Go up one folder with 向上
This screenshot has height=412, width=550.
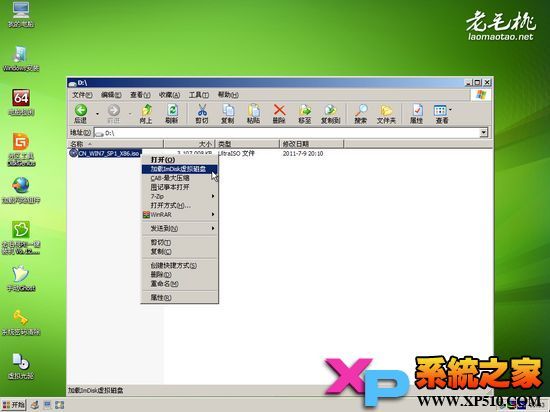(146, 113)
